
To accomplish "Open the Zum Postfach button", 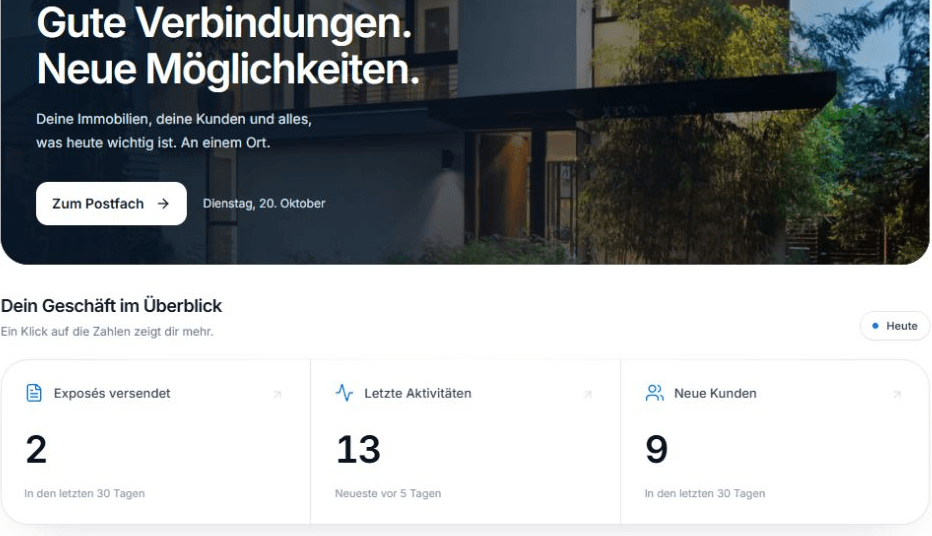I will pyautogui.click(x=111, y=203).
